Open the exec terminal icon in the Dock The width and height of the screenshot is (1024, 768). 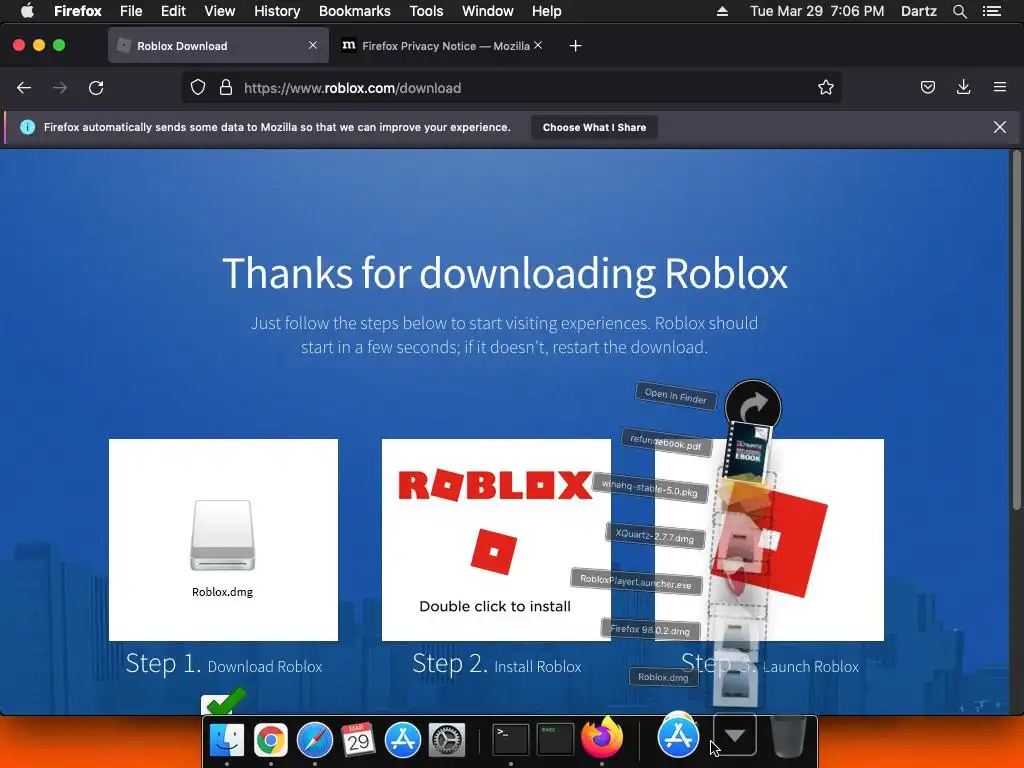(555, 740)
